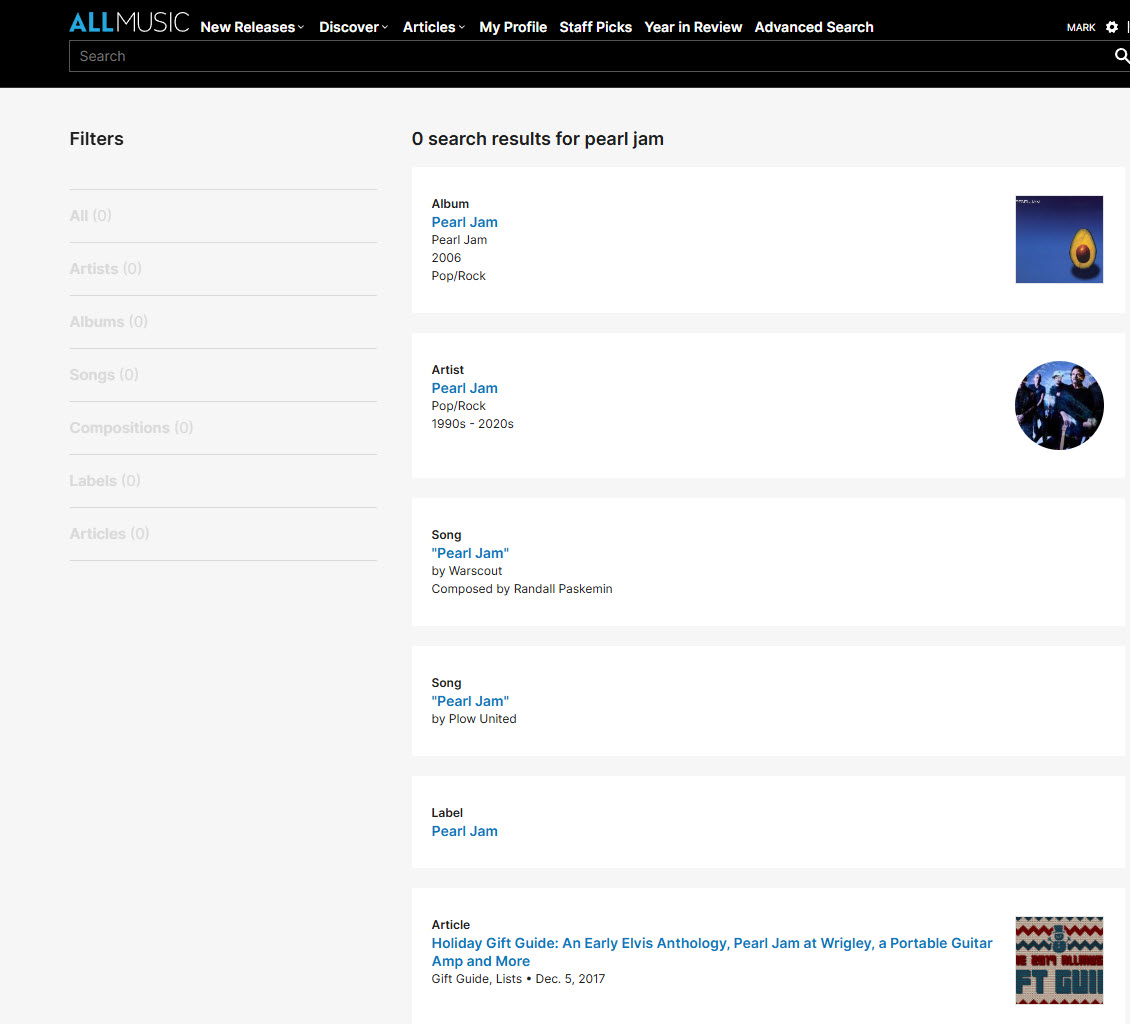Image resolution: width=1130 pixels, height=1024 pixels.
Task: Click the AllMusic logo
Action: tap(129, 23)
